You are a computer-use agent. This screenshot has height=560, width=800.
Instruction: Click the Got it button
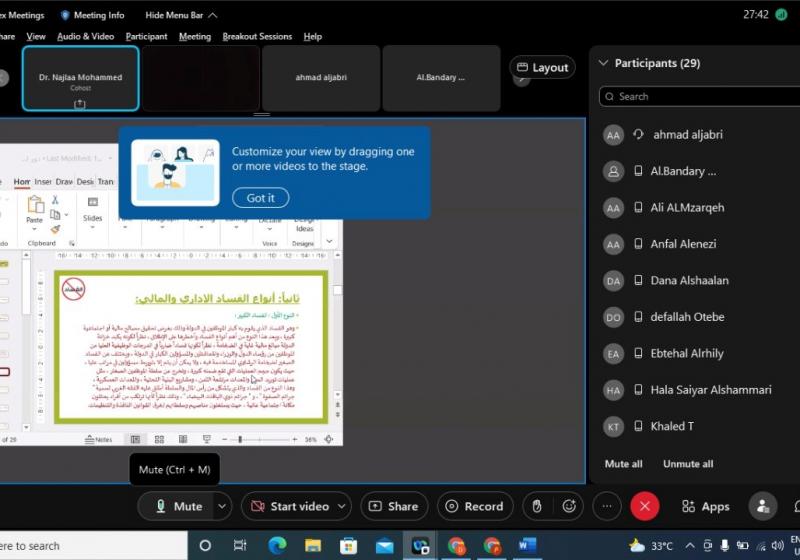pyautogui.click(x=260, y=198)
